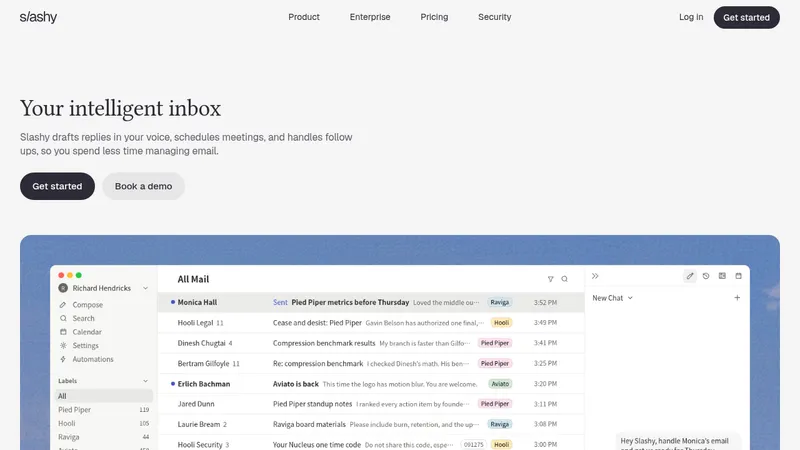Click the filter icon in All Mail

click(x=551, y=279)
